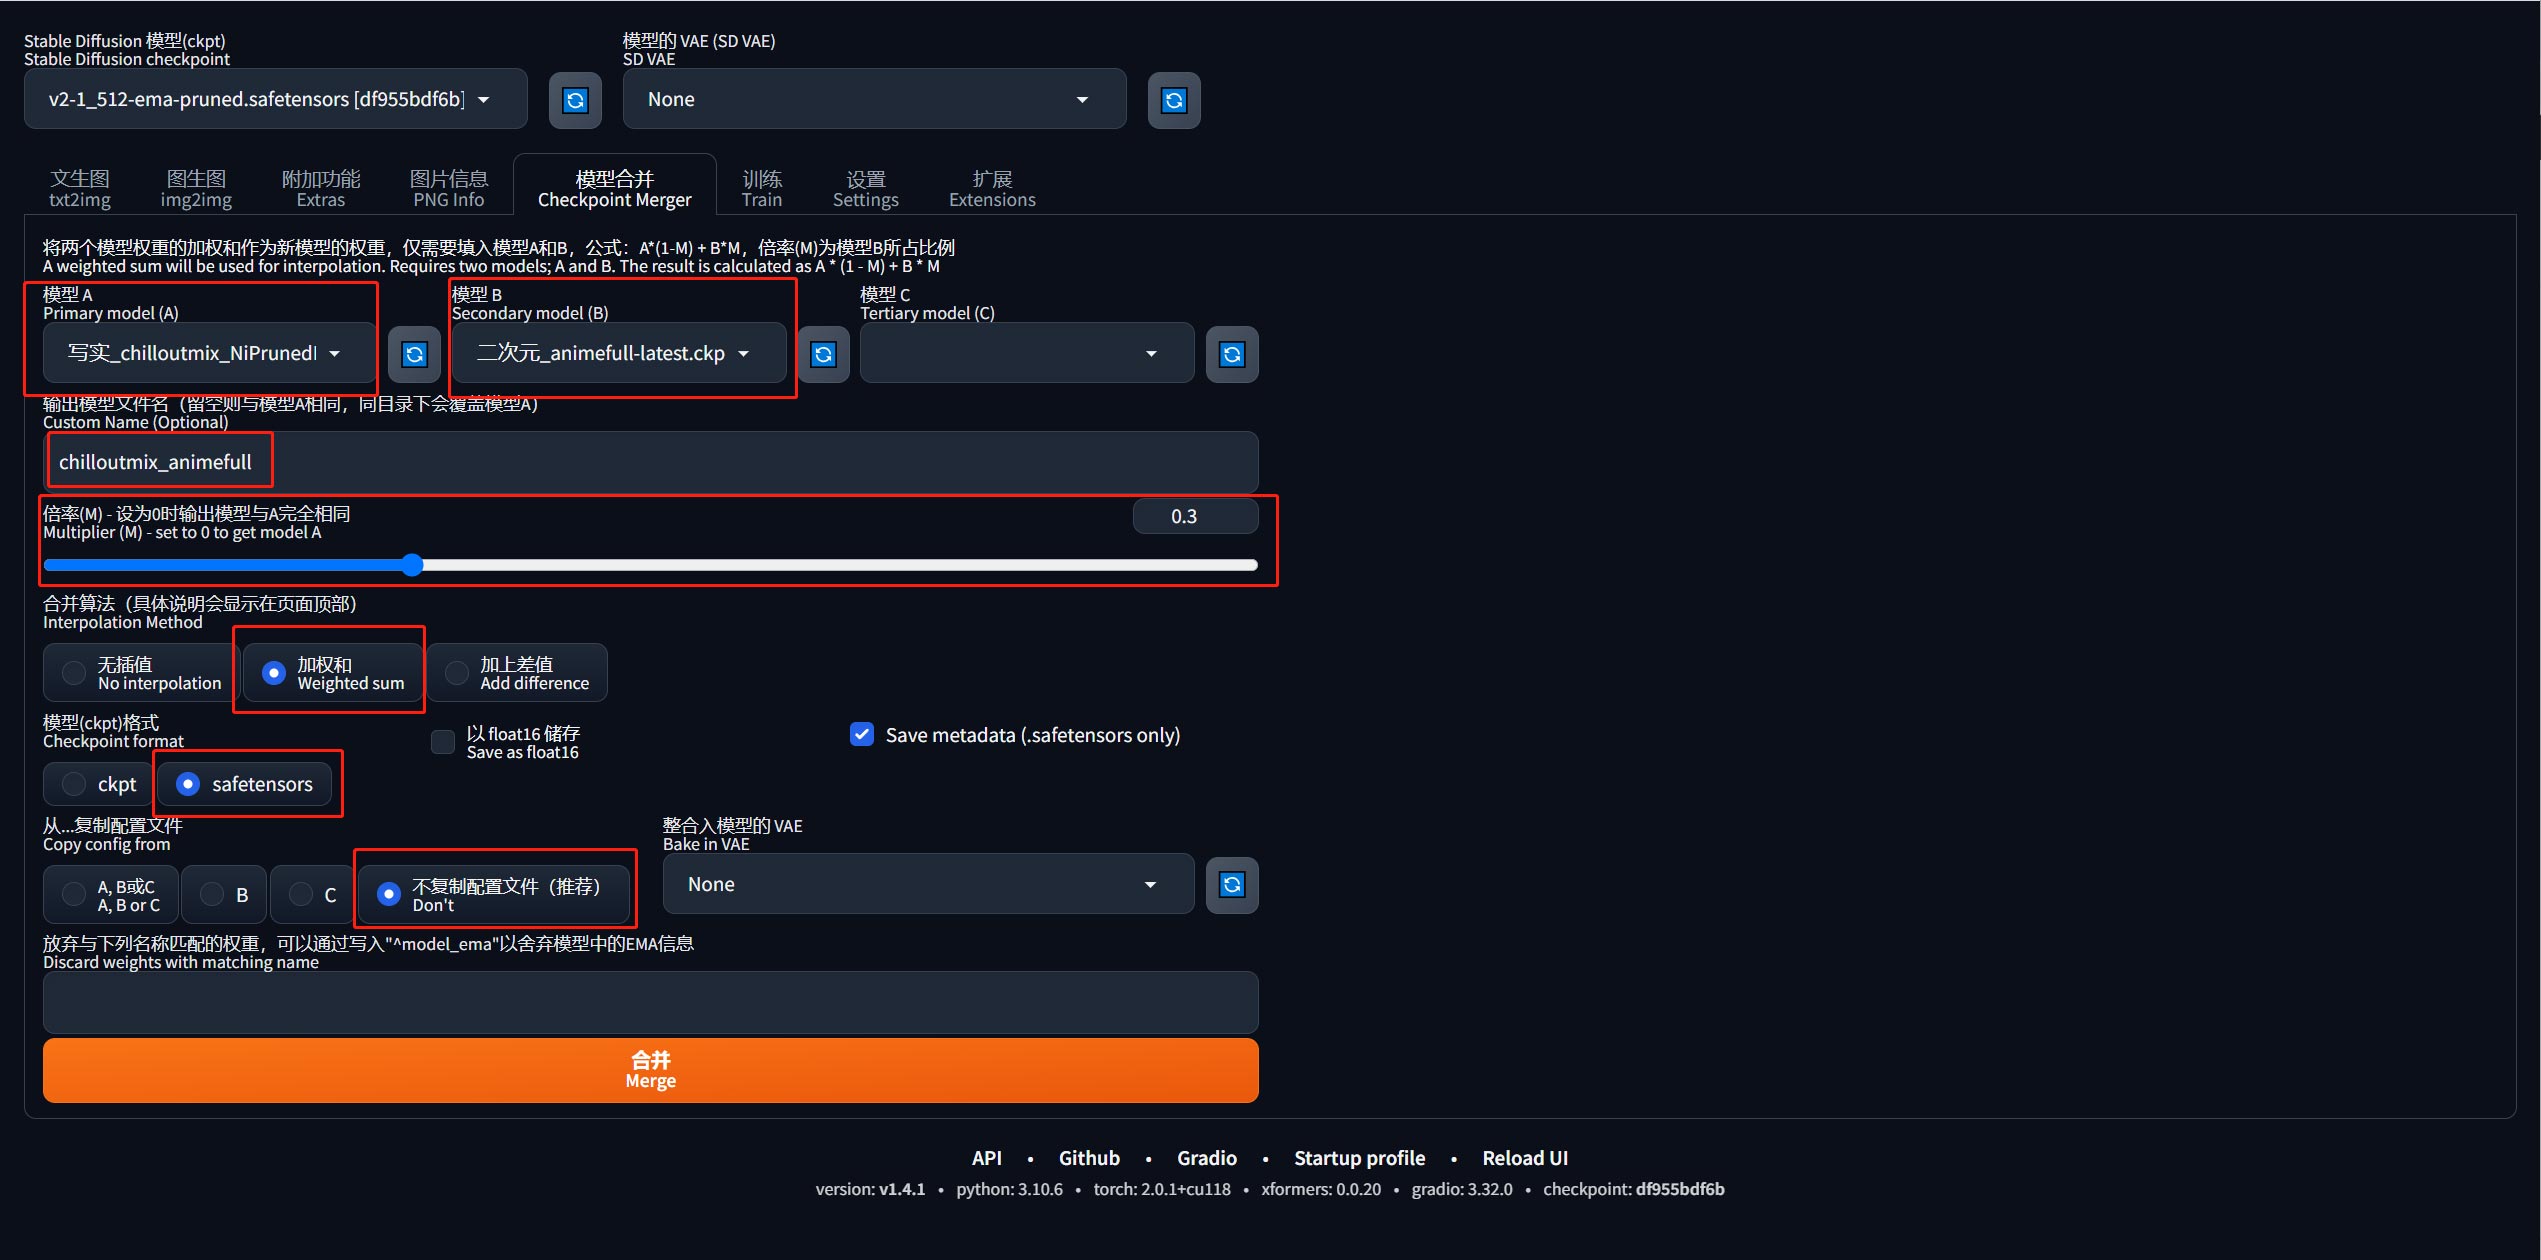Viewport: 2541px width, 1260px height.
Task: Open the SD VAE dropdown
Action: (x=874, y=99)
